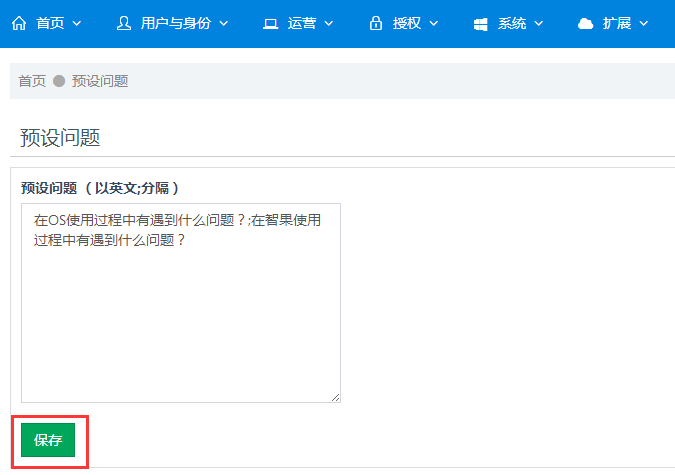The width and height of the screenshot is (675, 475).
Task: Click the Windows logo icon beside 系统
Action: pyautogui.click(x=480, y=24)
